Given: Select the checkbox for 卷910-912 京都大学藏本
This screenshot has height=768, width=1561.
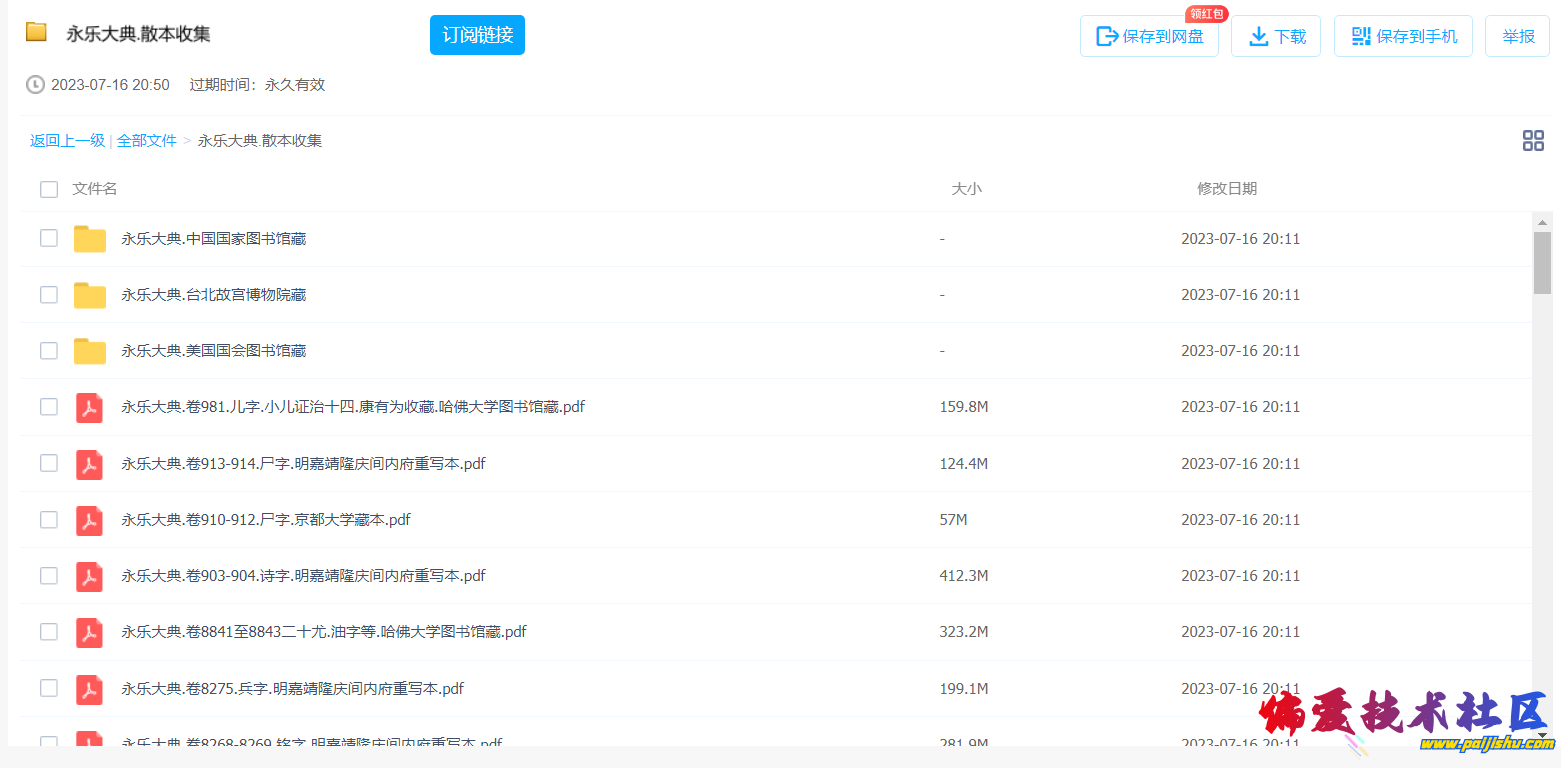Looking at the screenshot, I should tap(49, 519).
